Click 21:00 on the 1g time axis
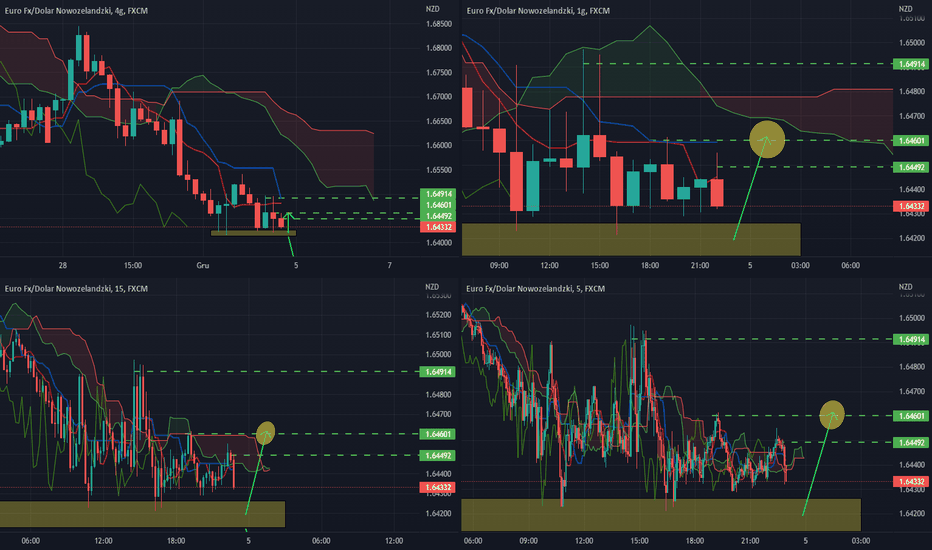This screenshot has width=932, height=550. pyautogui.click(x=700, y=266)
